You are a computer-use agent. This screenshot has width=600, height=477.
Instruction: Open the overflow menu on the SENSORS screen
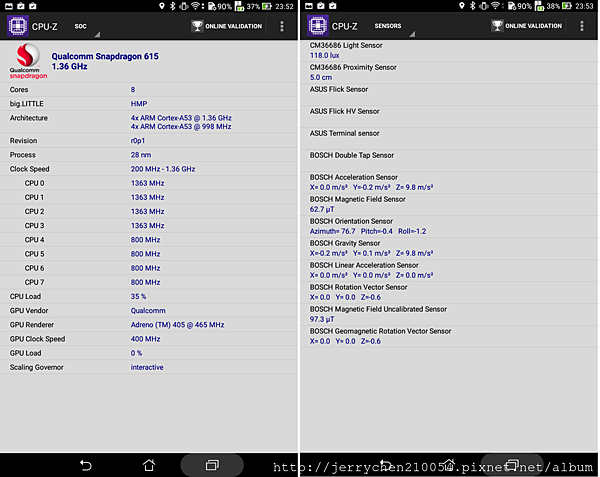tap(582, 26)
